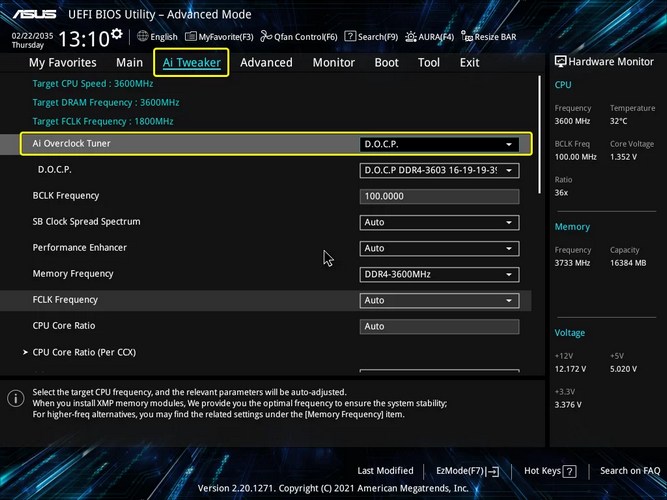Click Target FCLK Frequency : 1800MHz text
Image resolution: width=667 pixels, height=500 pixels.
click(x=103, y=121)
